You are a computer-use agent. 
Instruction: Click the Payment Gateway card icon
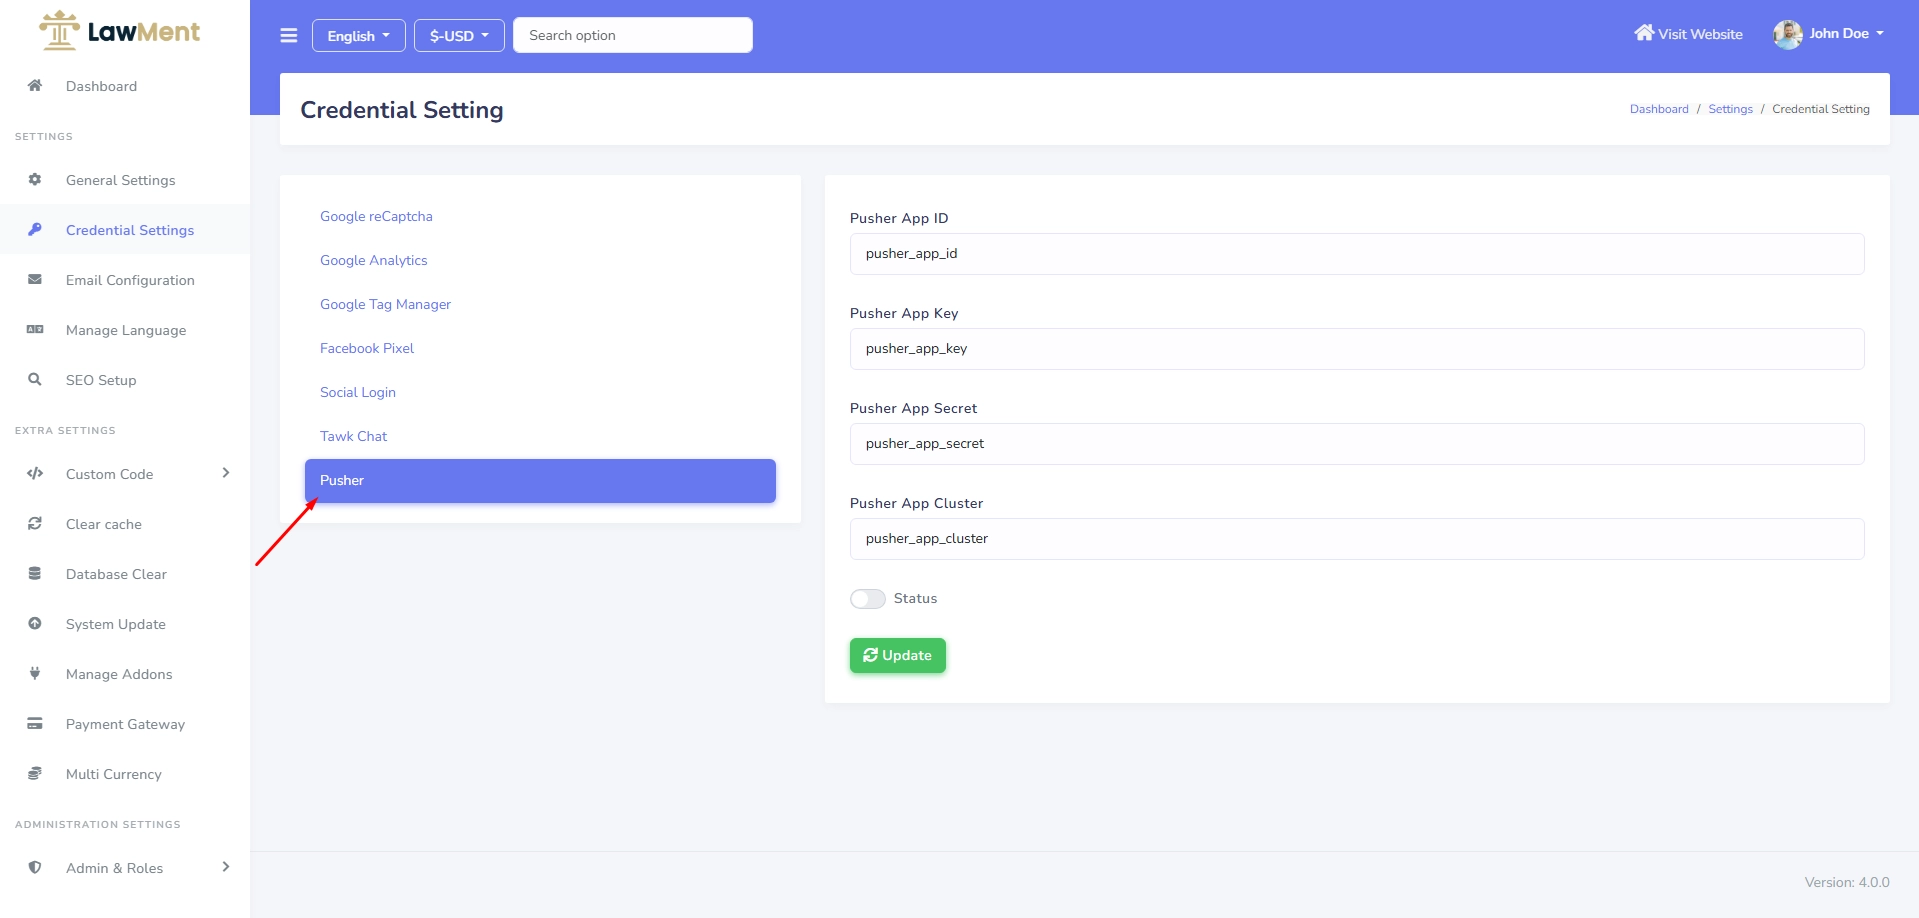[35, 724]
